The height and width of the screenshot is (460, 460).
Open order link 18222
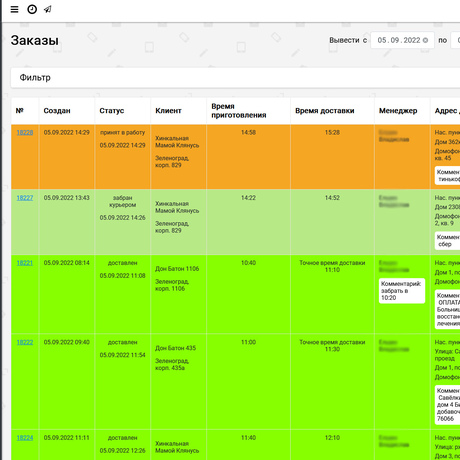click(25, 342)
